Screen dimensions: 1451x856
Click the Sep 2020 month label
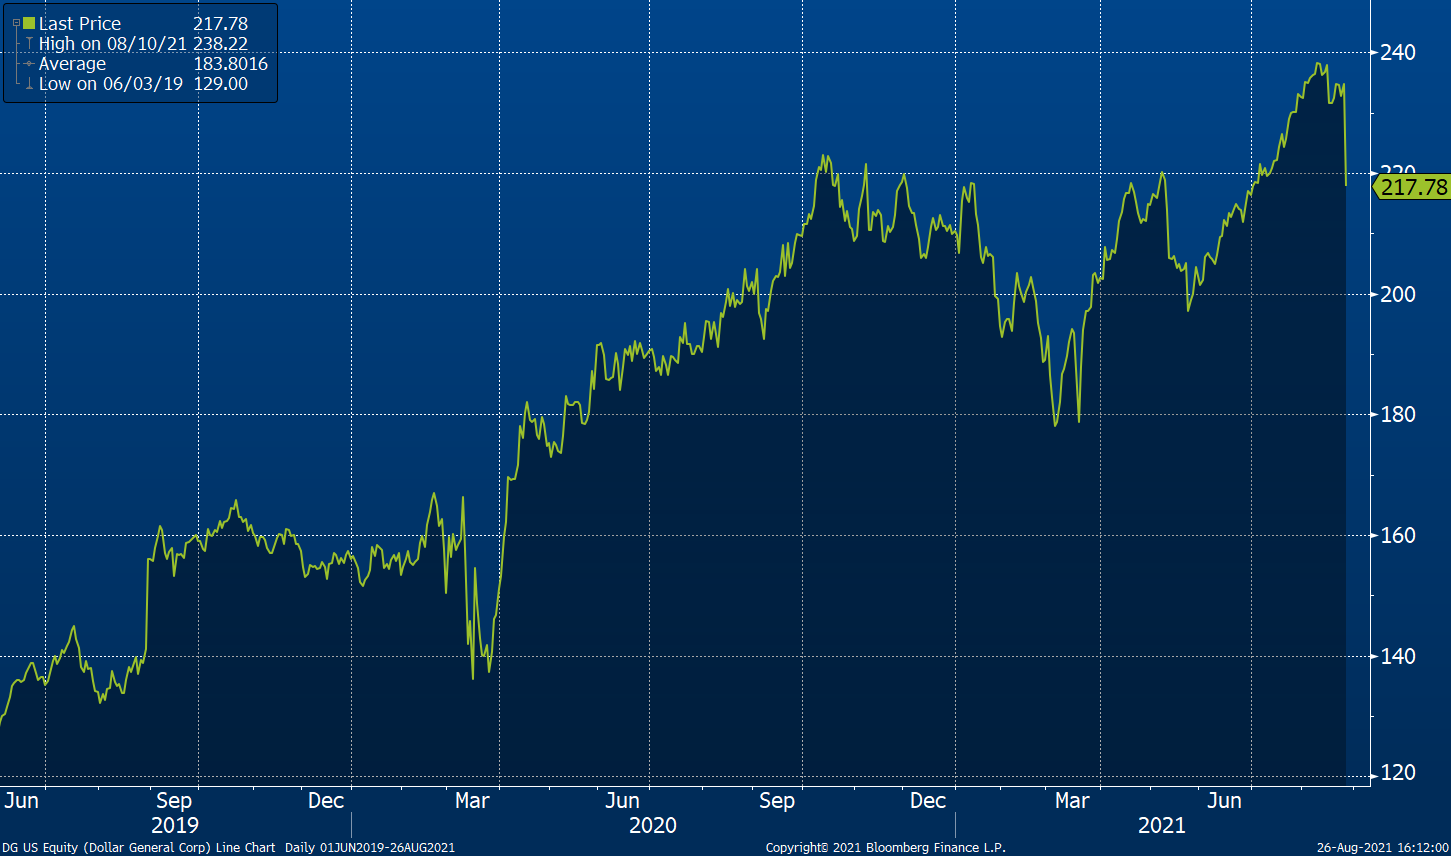pos(777,800)
